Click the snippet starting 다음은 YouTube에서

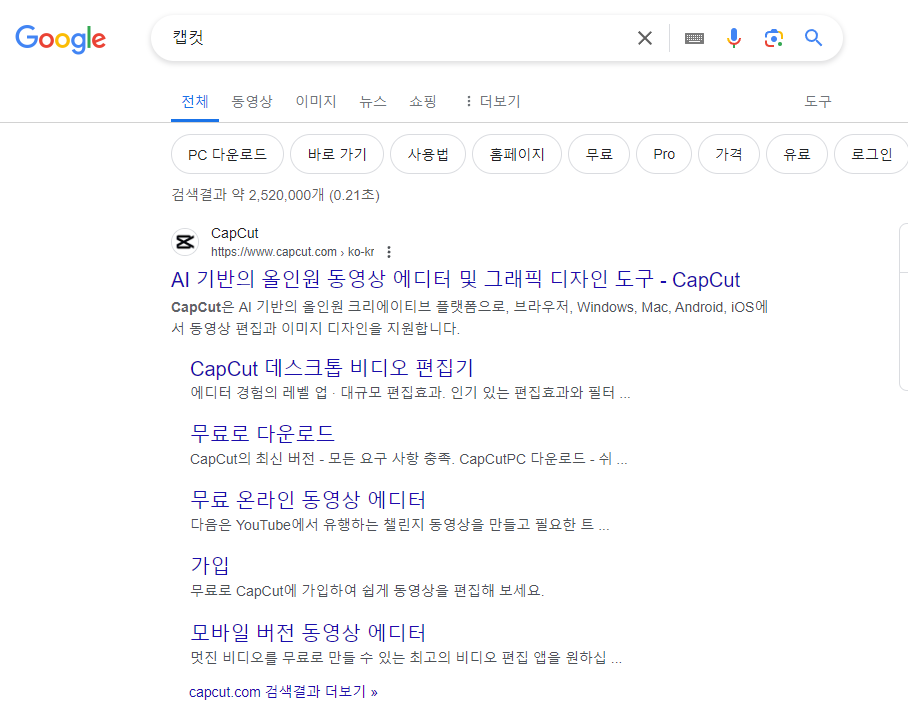tap(400, 525)
